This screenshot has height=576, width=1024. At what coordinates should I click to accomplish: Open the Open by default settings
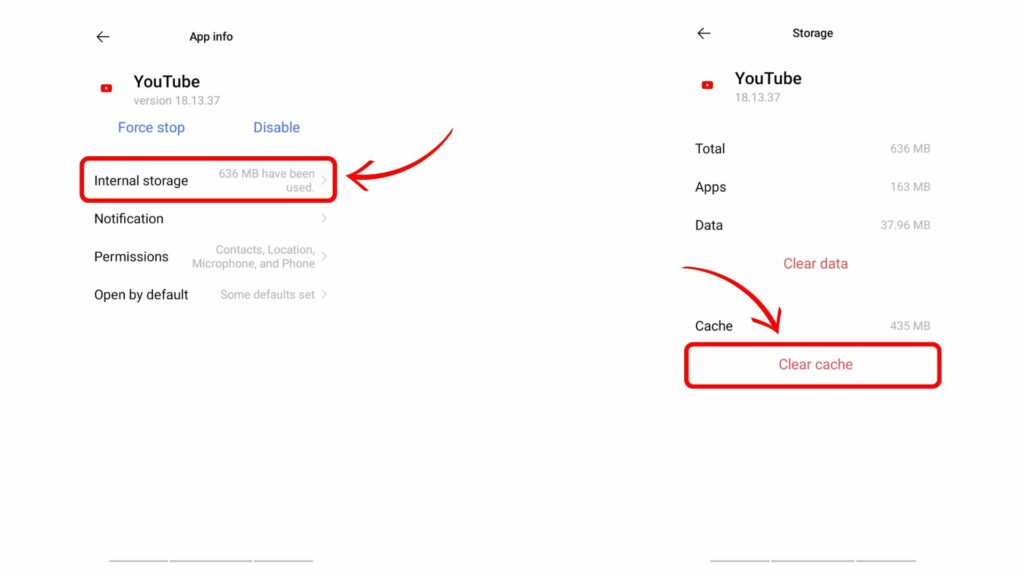141,294
